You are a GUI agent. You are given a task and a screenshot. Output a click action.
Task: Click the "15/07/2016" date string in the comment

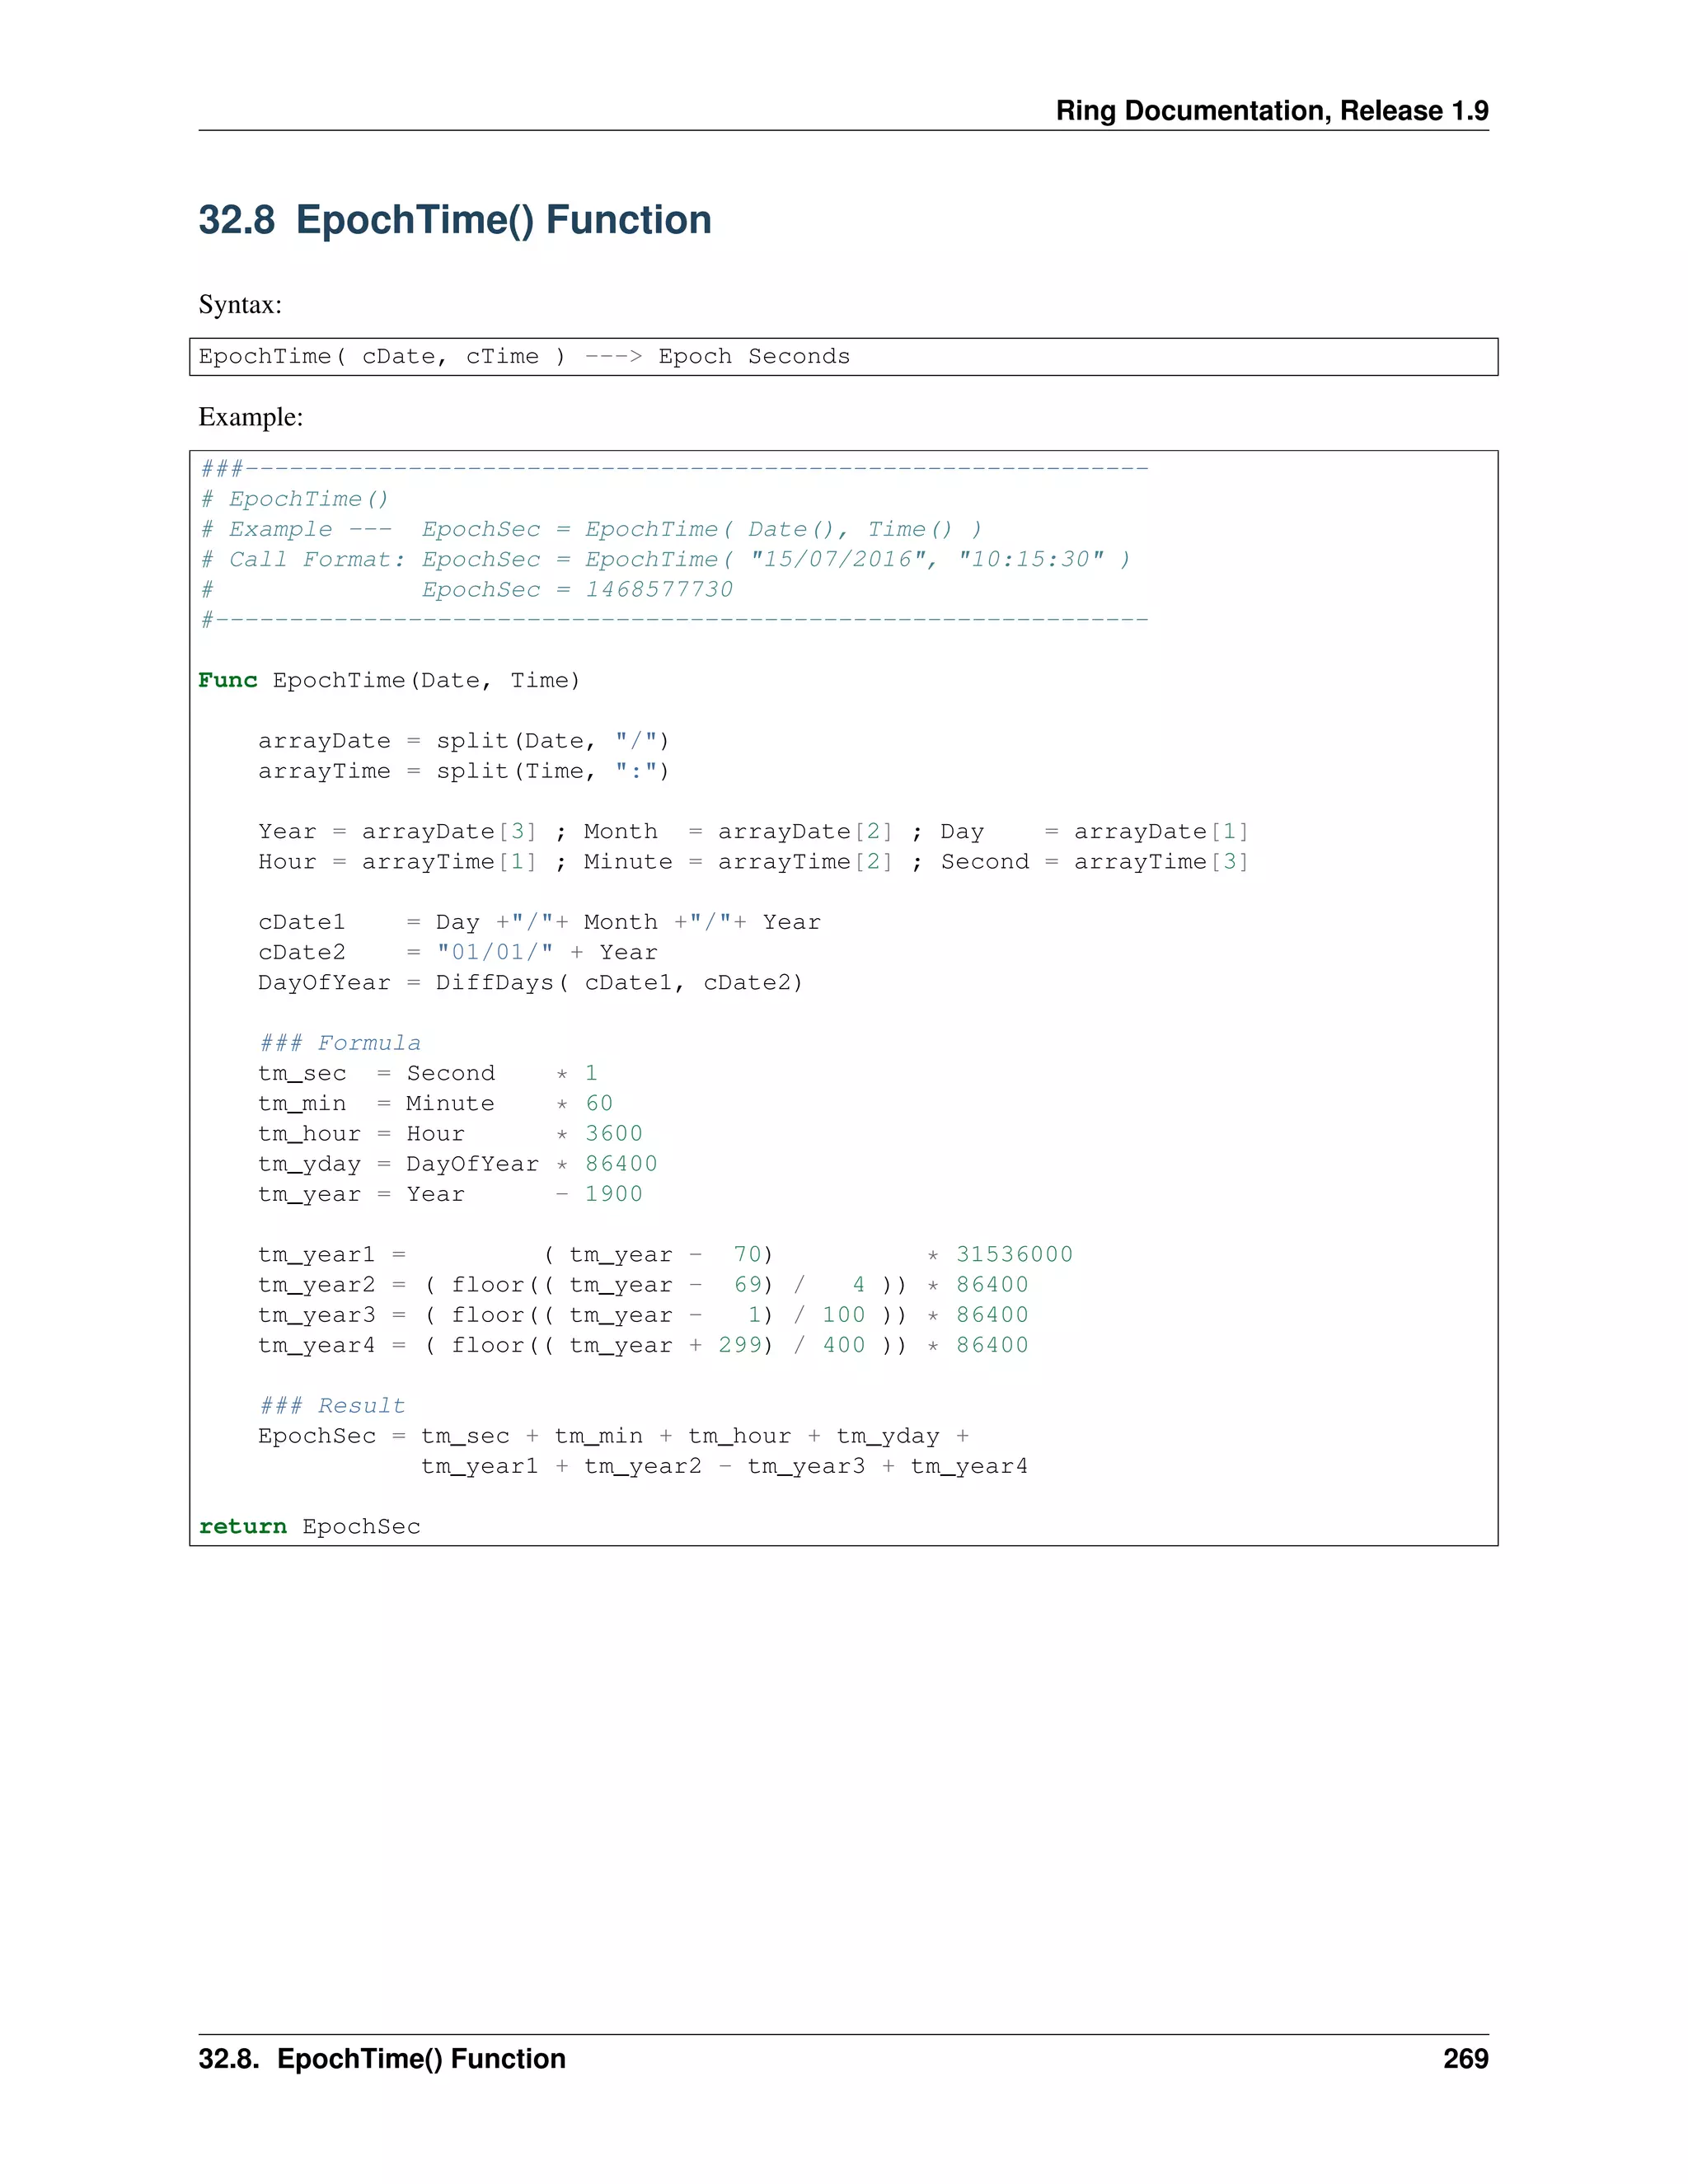tap(838, 559)
